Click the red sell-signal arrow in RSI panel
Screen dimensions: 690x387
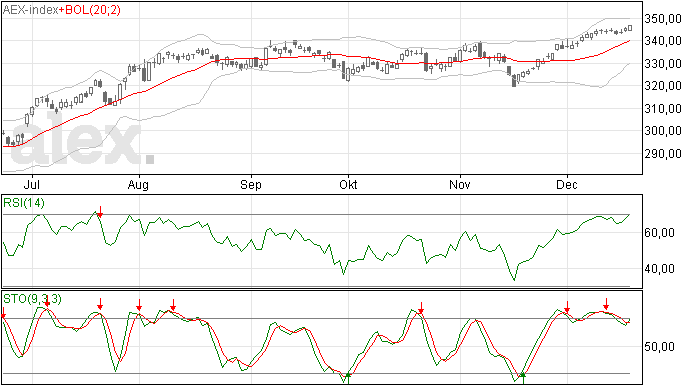[100, 212]
